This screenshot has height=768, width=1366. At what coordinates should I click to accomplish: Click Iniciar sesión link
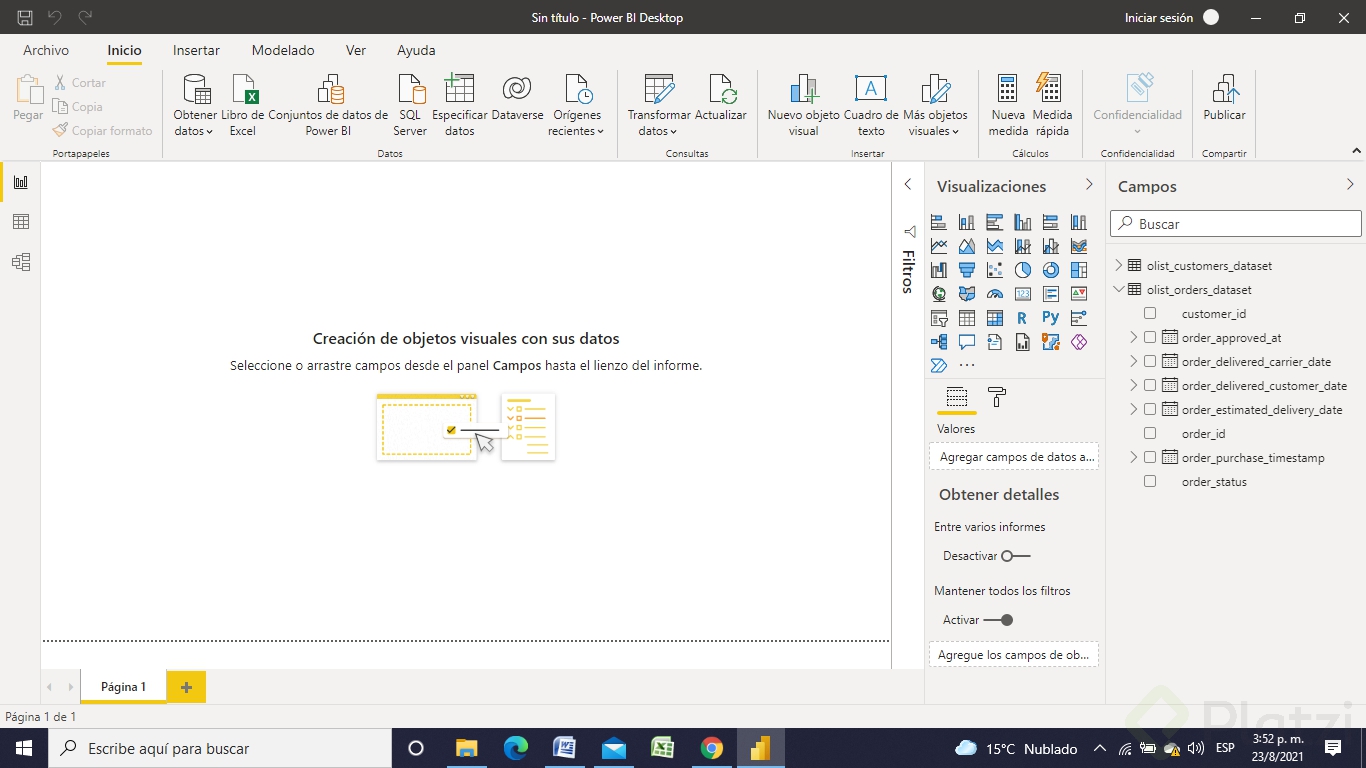click(x=1159, y=18)
